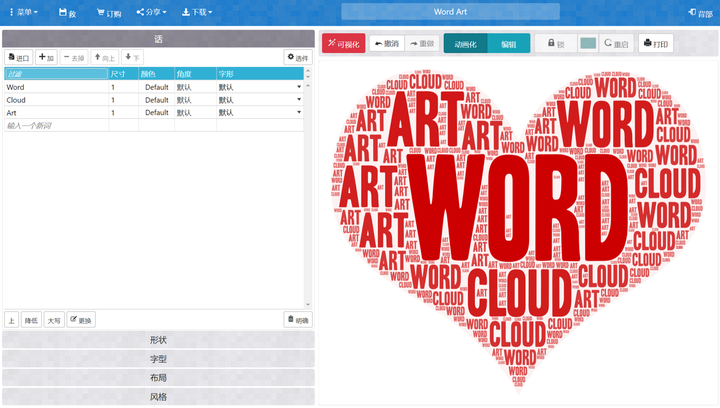Viewport: 720px width, 408px height.
Task: Click the Undo (撤消) arrow button
Action: [x=387, y=44]
